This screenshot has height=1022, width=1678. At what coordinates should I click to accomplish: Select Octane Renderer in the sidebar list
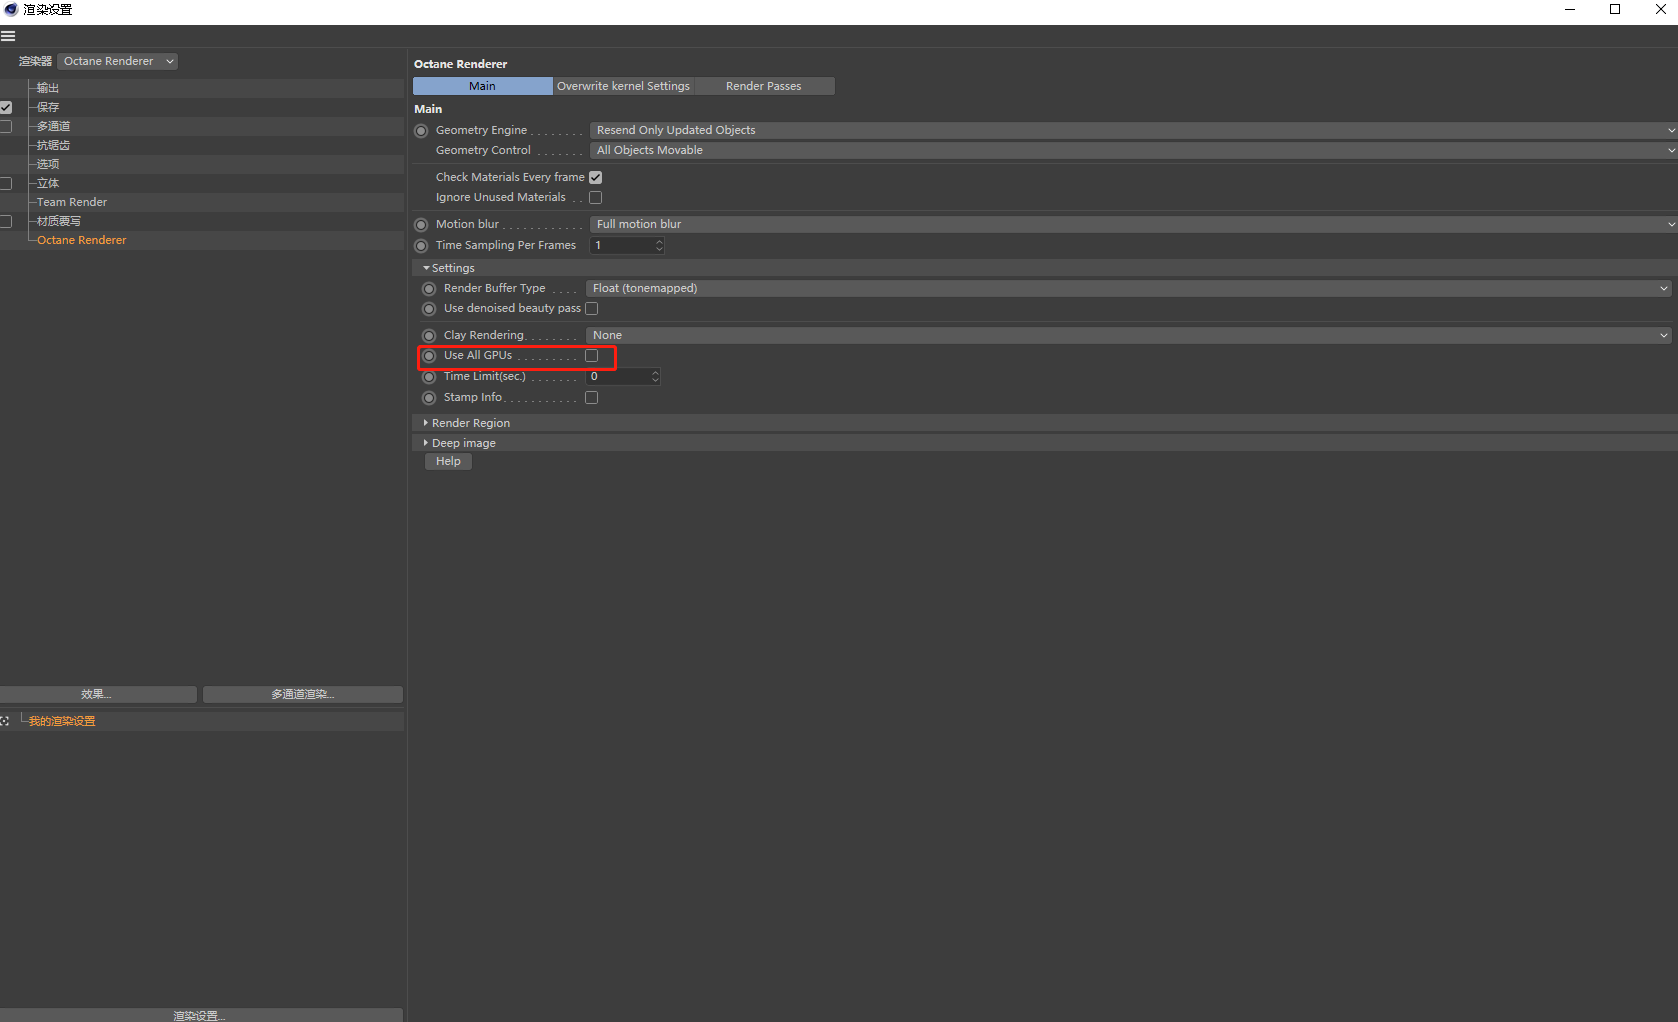click(x=82, y=240)
